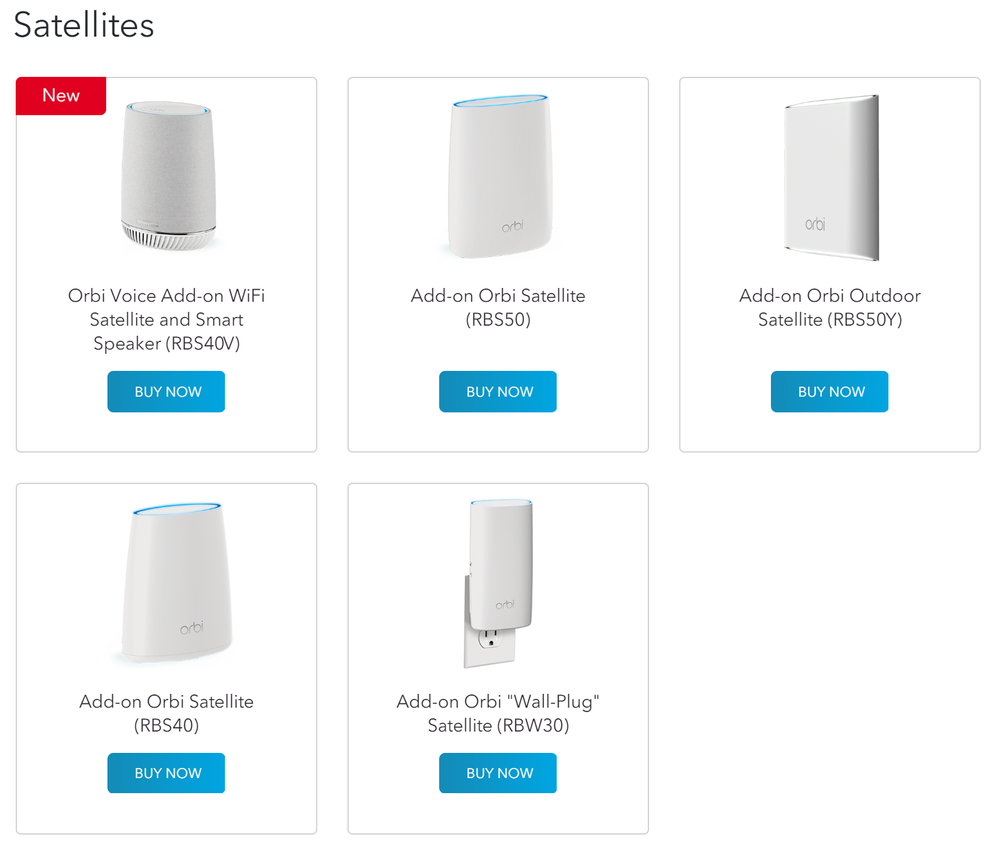This screenshot has height=853, width=999.
Task: Click the Add-on Orbi Satellite (RBS50) title
Action: pos(498,307)
